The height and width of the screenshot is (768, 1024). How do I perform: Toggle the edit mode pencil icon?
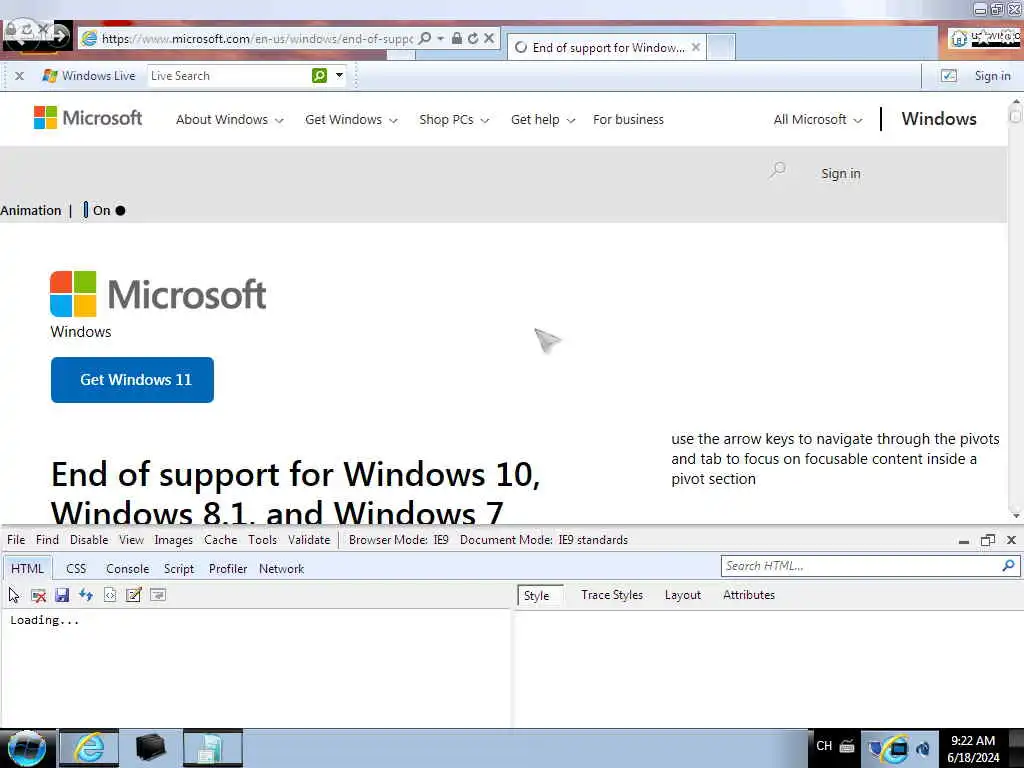134,595
